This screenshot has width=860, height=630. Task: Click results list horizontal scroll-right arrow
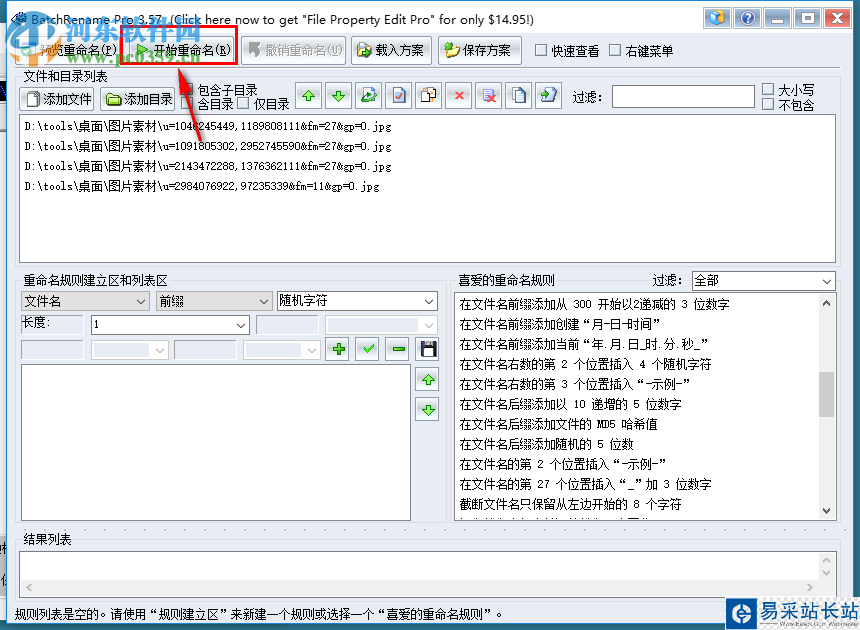click(x=810, y=587)
